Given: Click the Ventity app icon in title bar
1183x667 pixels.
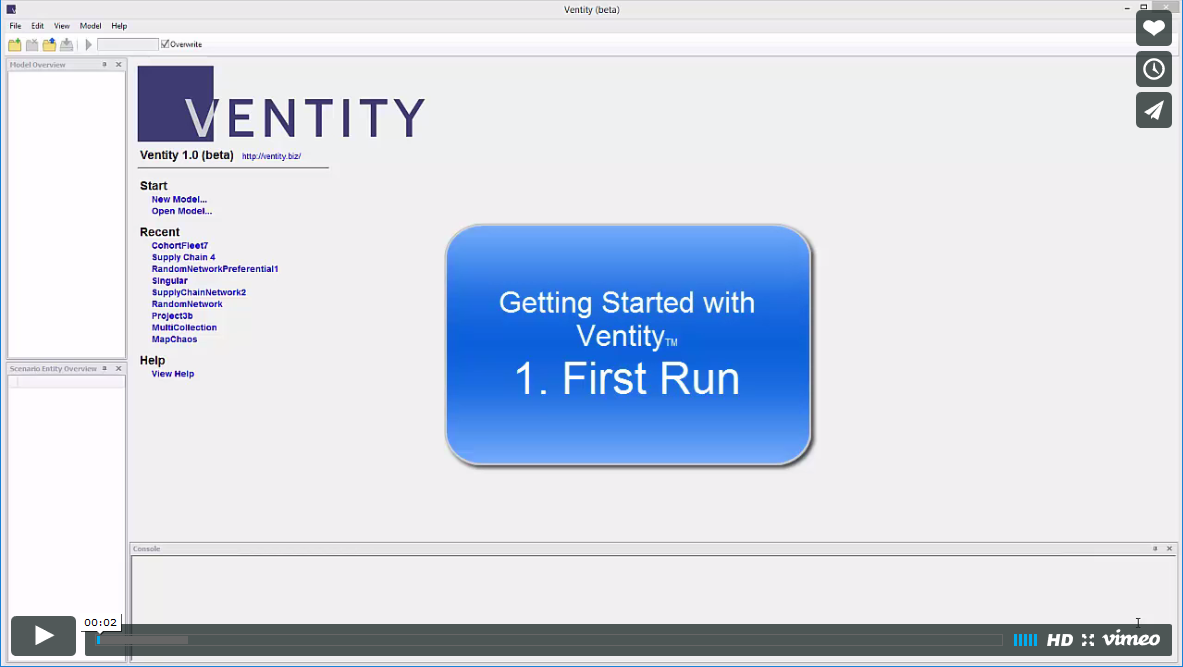Looking at the screenshot, I should click(x=11, y=9).
